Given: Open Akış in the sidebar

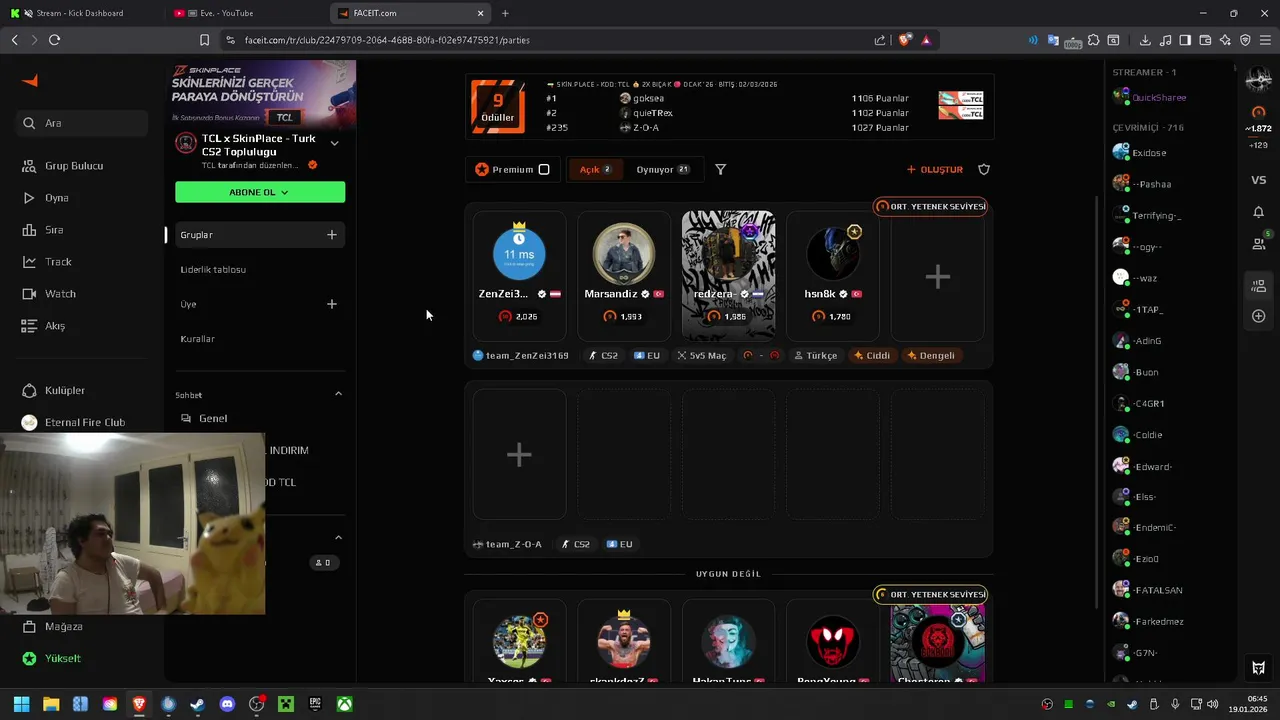Looking at the screenshot, I should [44, 326].
